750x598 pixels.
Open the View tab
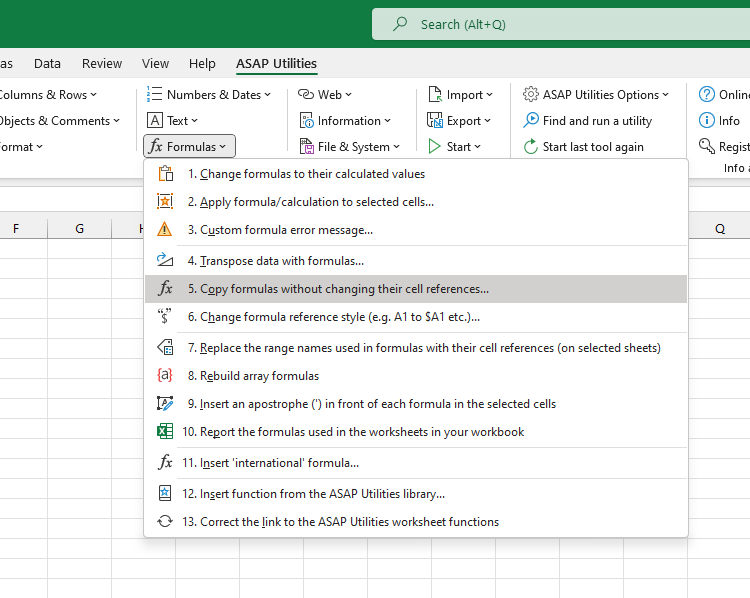(x=155, y=63)
